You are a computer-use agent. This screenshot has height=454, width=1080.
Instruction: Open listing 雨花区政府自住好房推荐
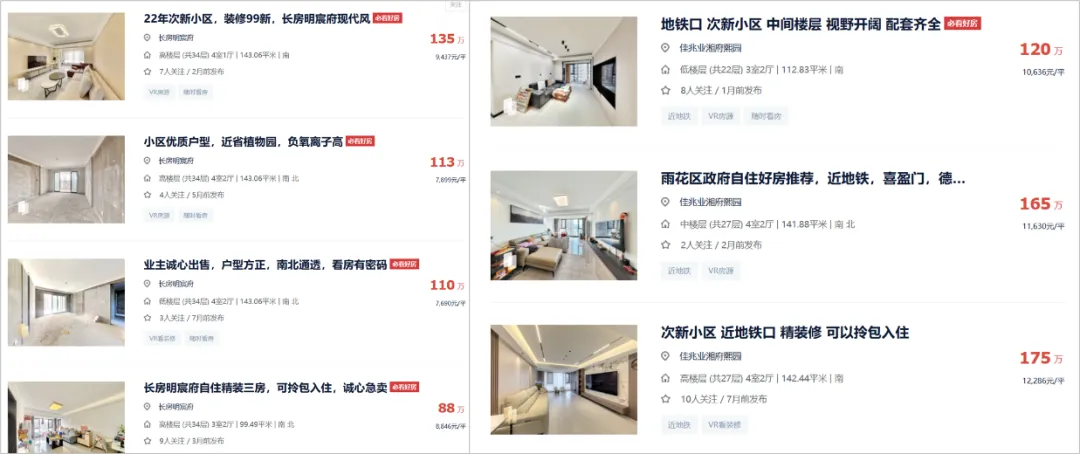coord(813,179)
